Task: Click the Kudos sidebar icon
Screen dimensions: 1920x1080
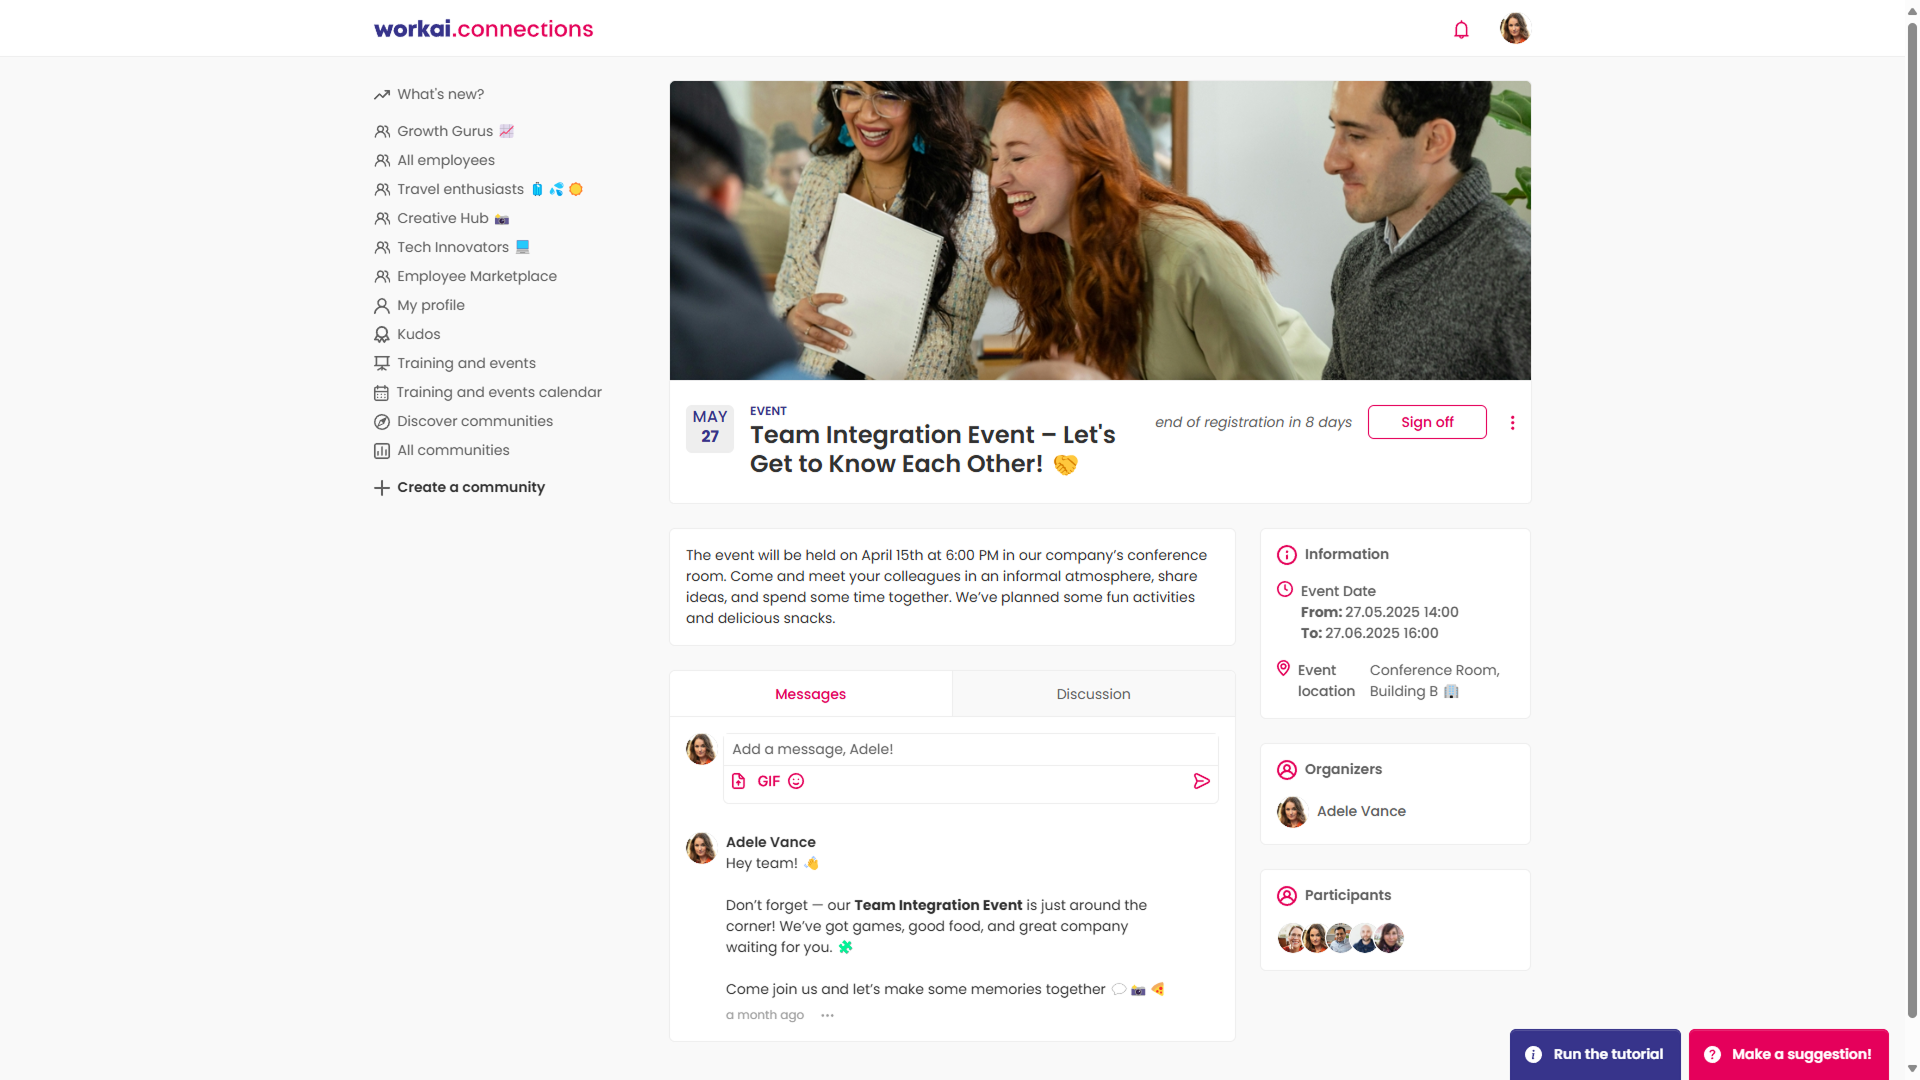Action: pyautogui.click(x=382, y=334)
